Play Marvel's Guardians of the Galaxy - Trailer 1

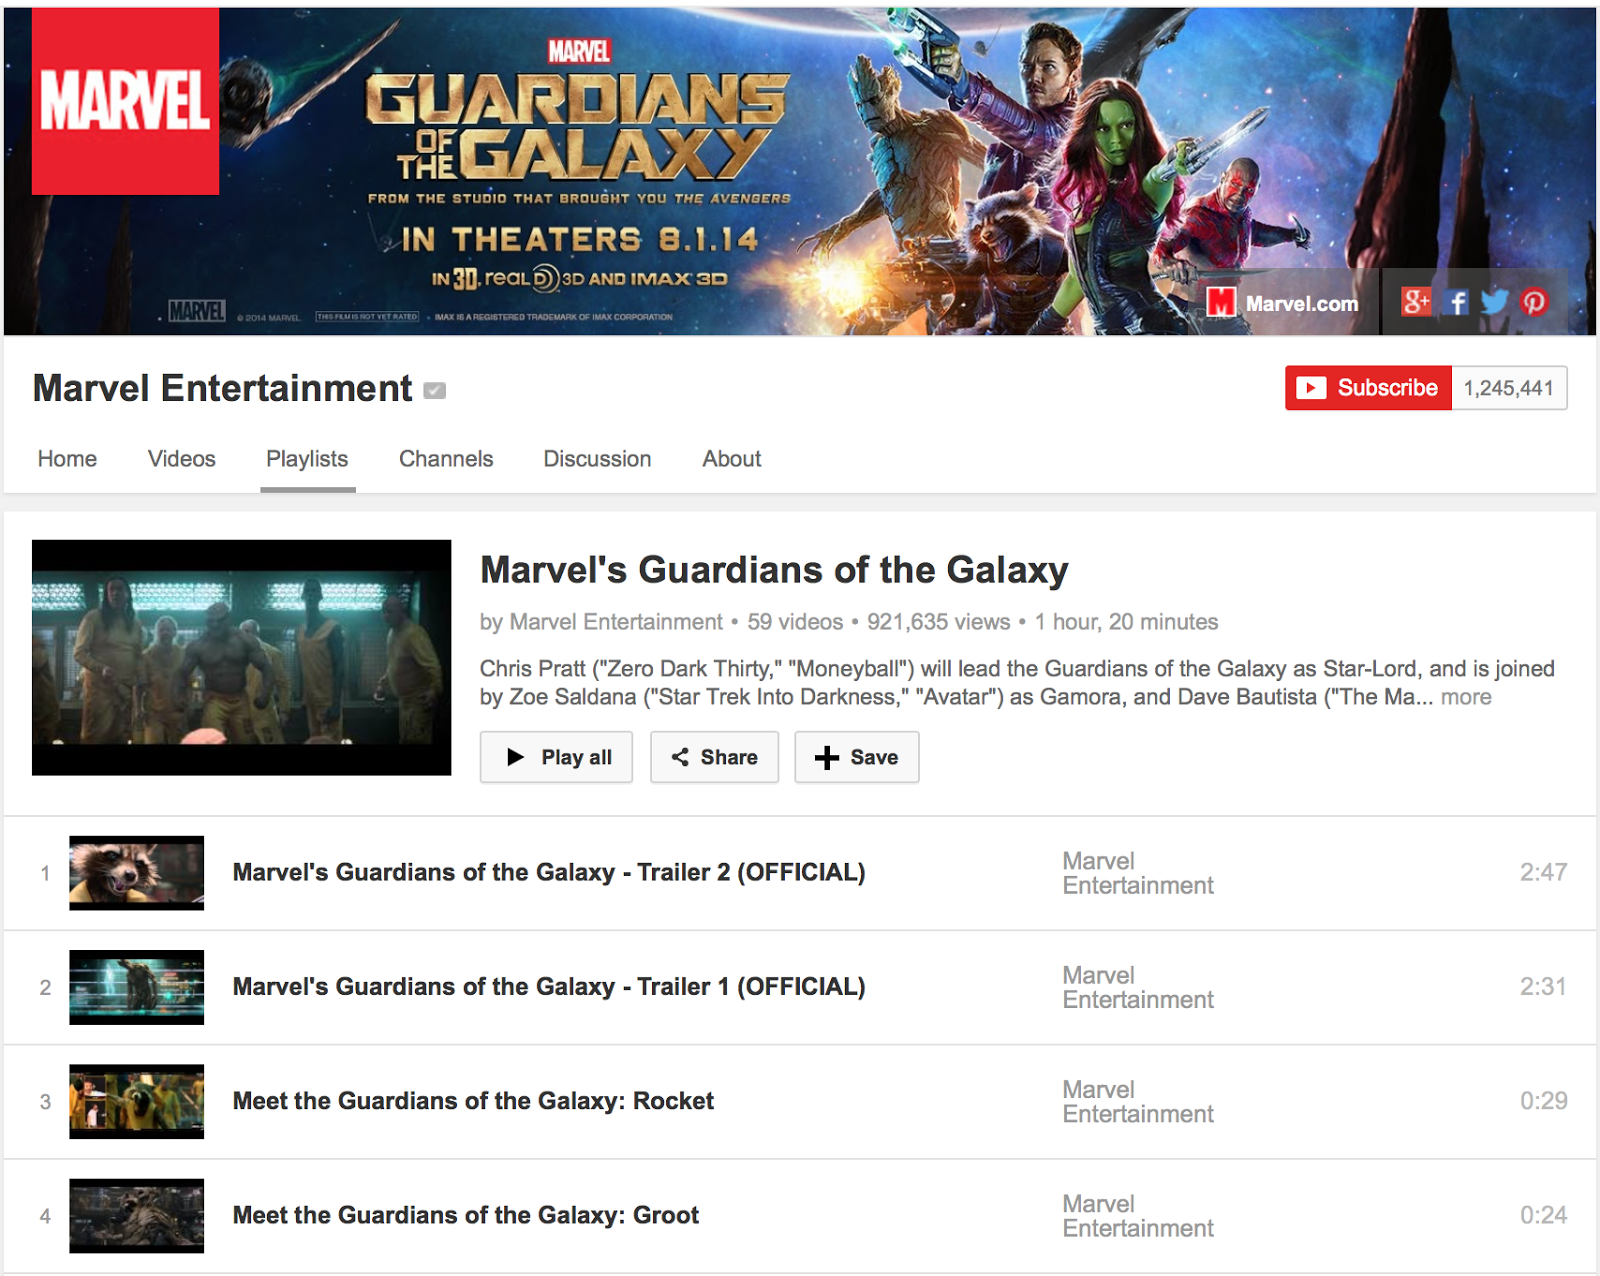pyautogui.click(x=549, y=987)
